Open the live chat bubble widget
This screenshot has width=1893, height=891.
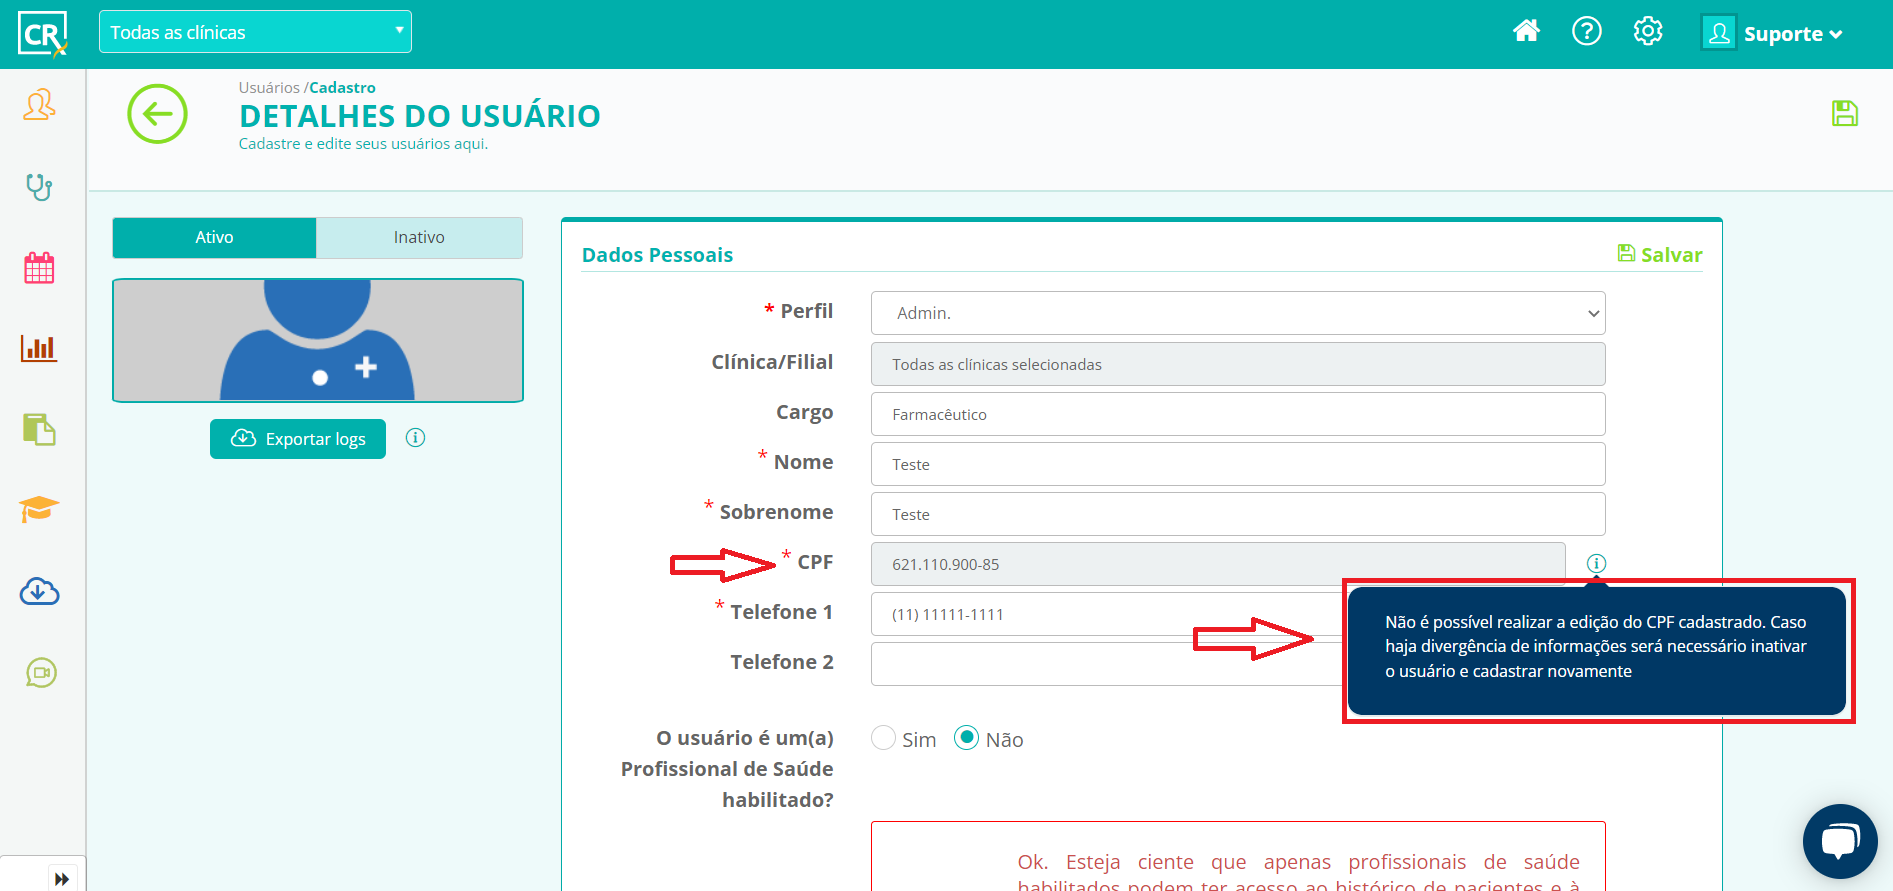point(1839,841)
